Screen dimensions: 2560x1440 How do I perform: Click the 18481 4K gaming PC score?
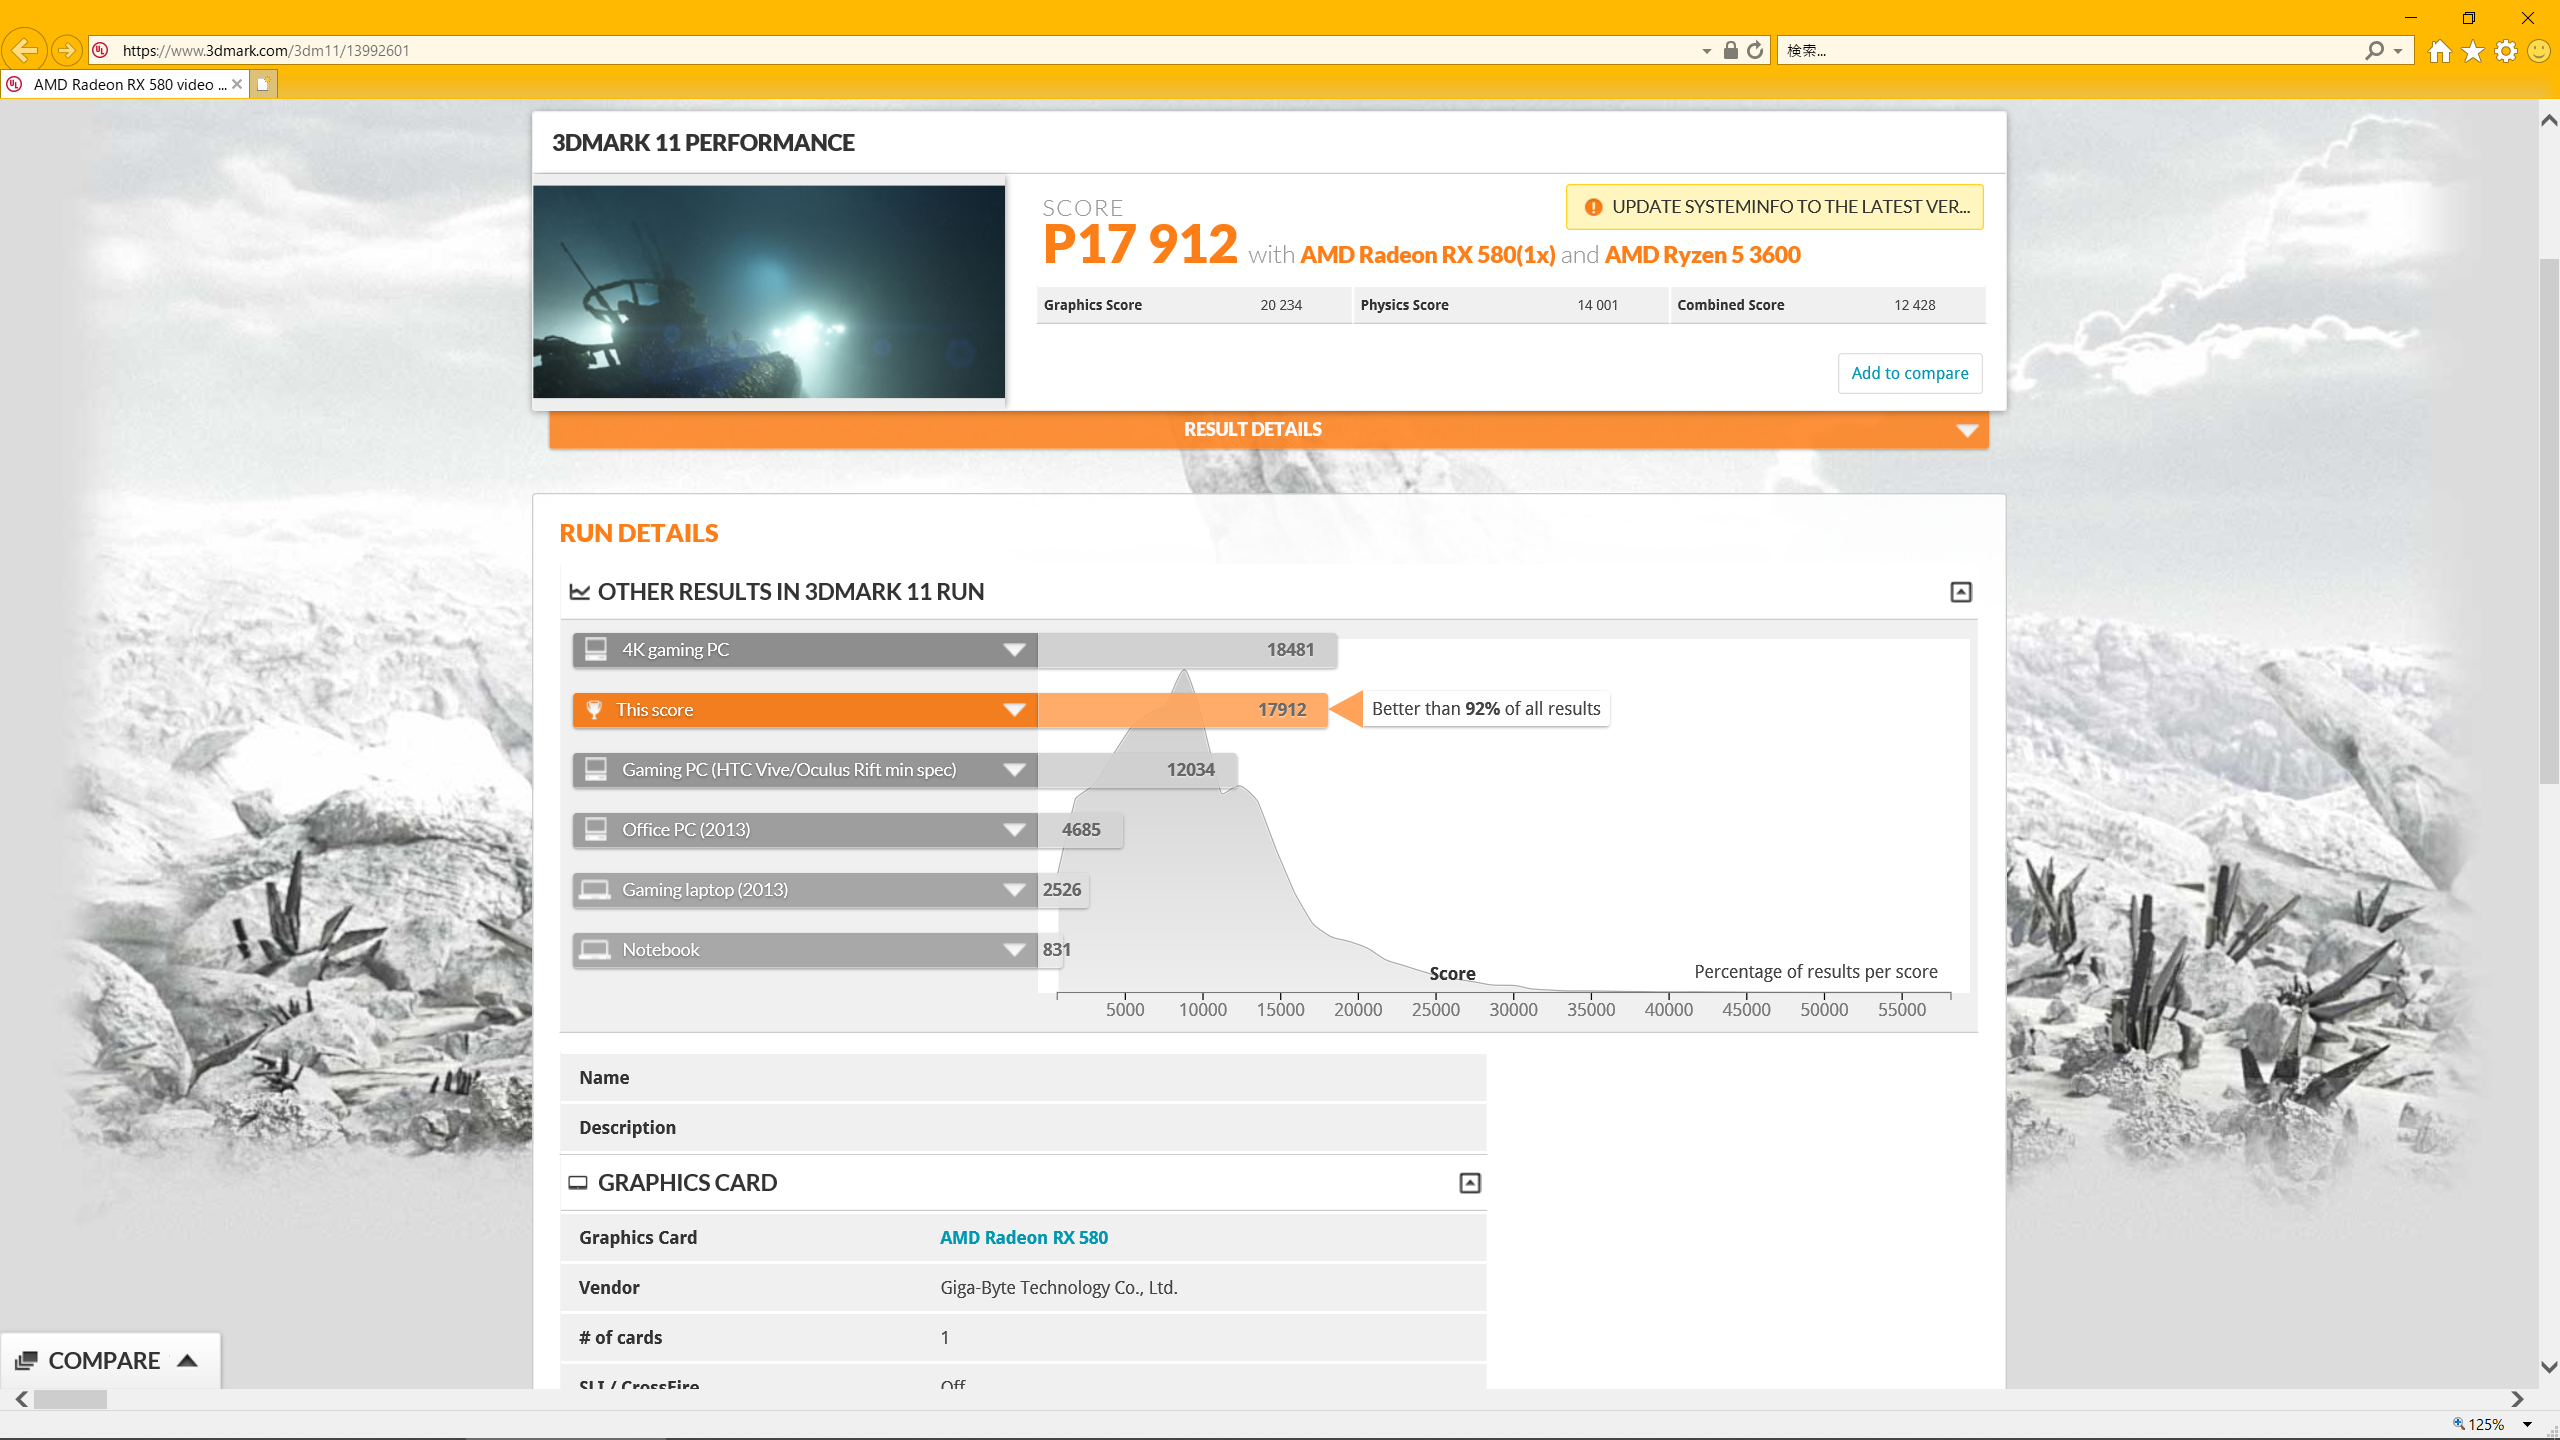coord(1290,650)
